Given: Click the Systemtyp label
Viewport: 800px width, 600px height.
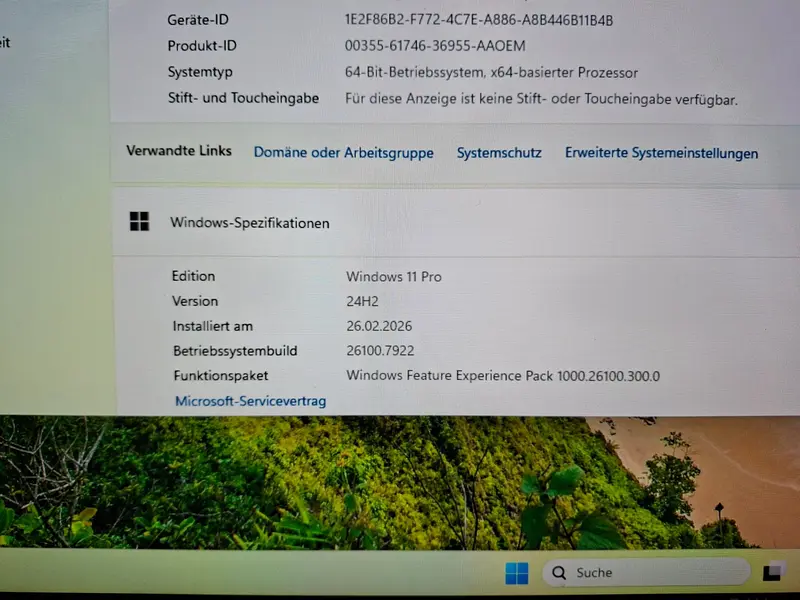Looking at the screenshot, I should tap(200, 72).
